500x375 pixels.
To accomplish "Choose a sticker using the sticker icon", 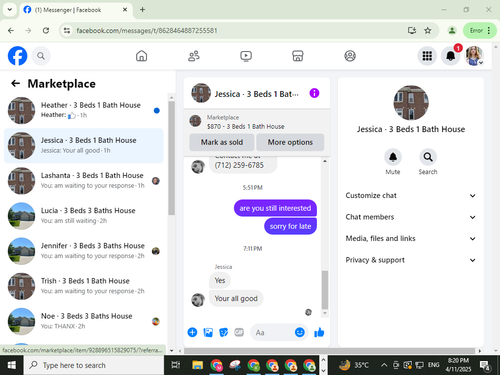I will point(223,332).
